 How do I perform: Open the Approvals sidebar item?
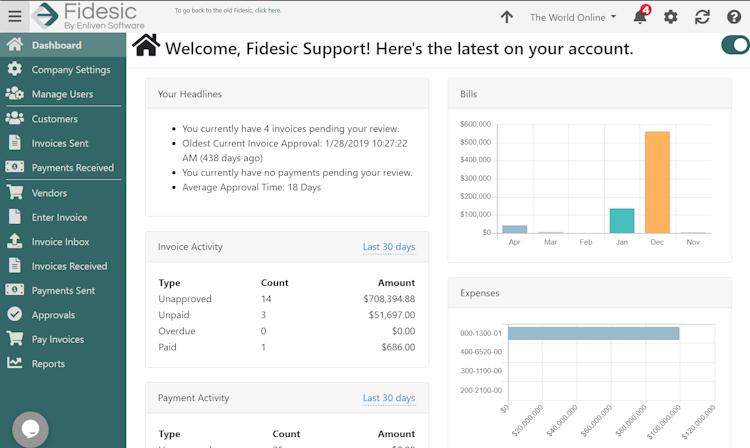(53, 315)
